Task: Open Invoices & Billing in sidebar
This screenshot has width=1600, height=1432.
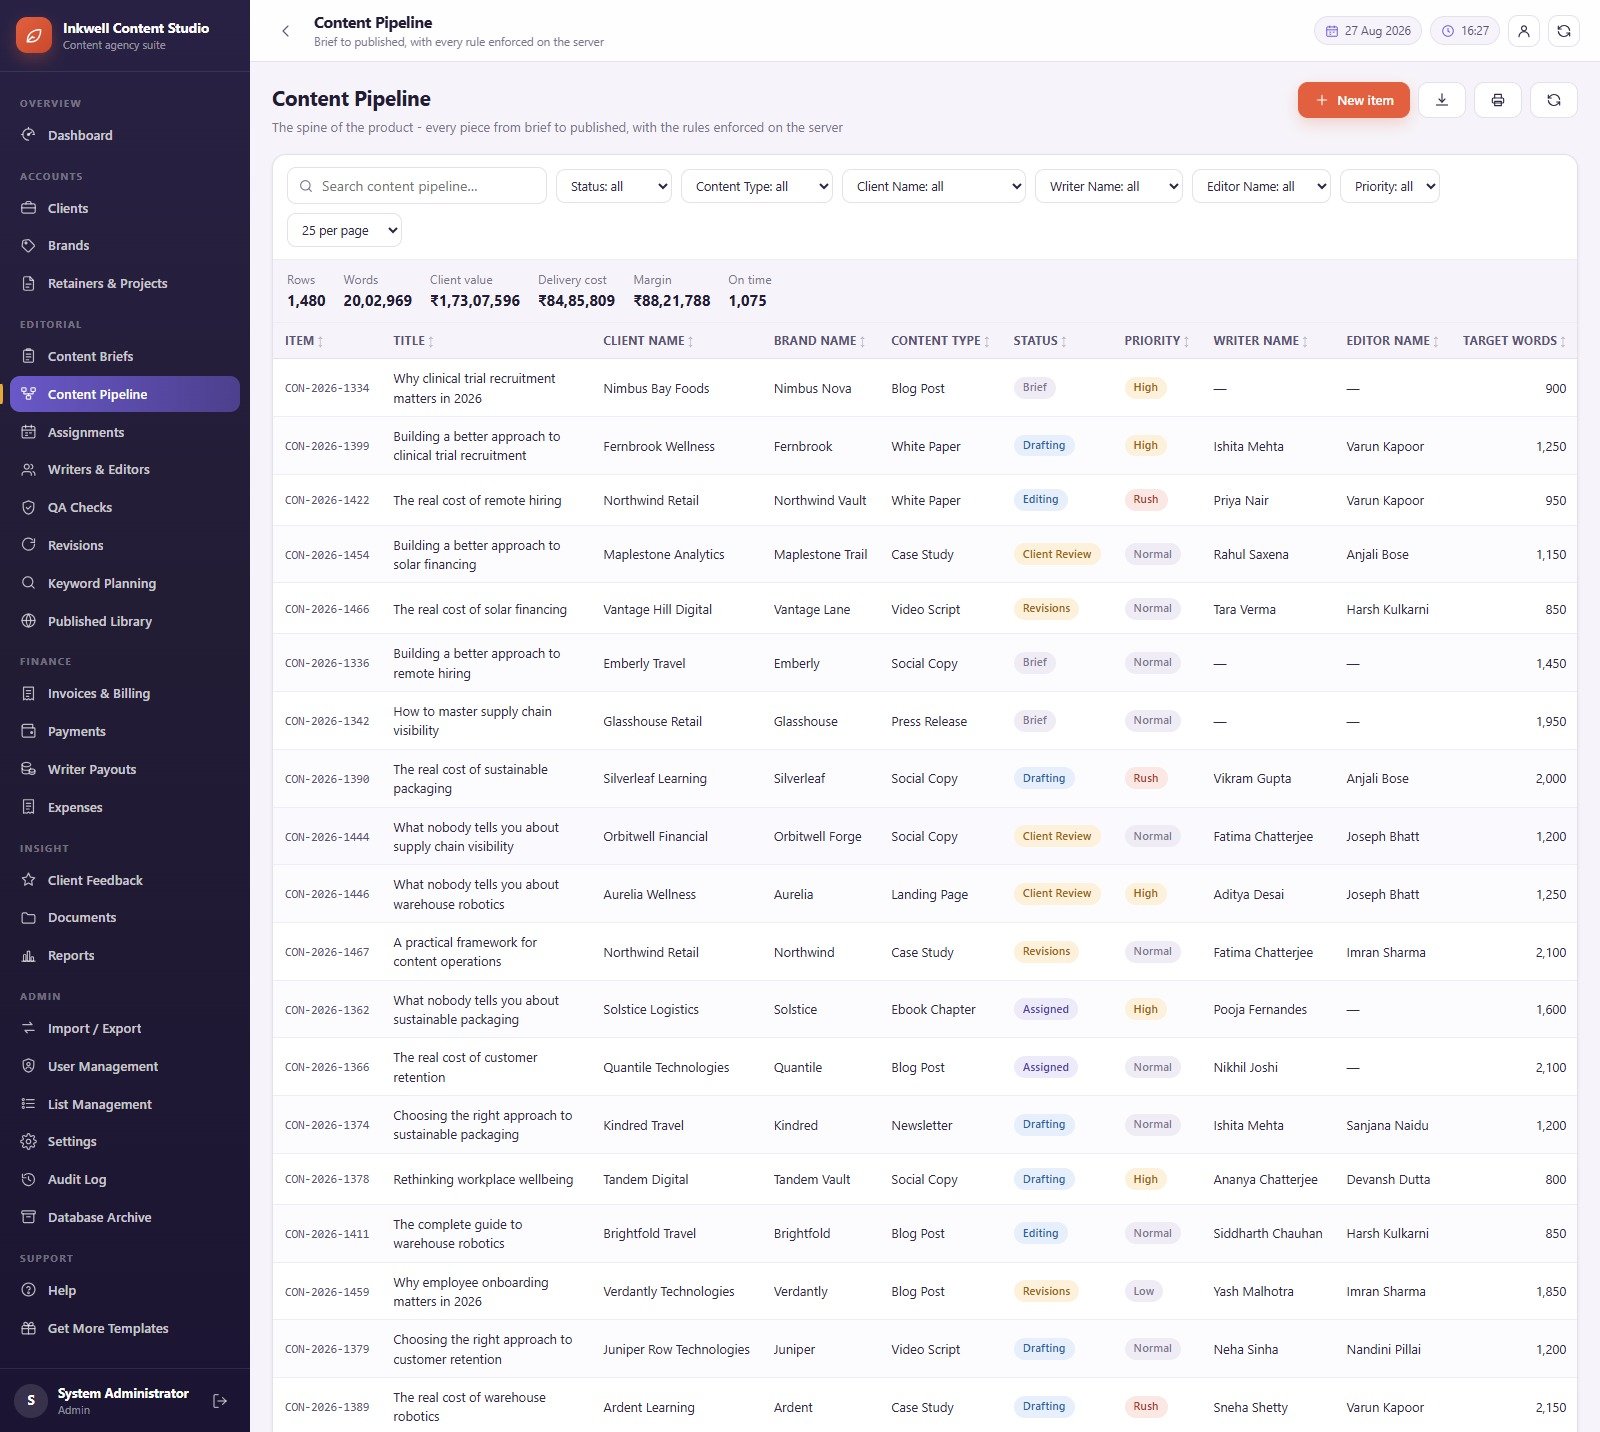Action: click(x=125, y=693)
